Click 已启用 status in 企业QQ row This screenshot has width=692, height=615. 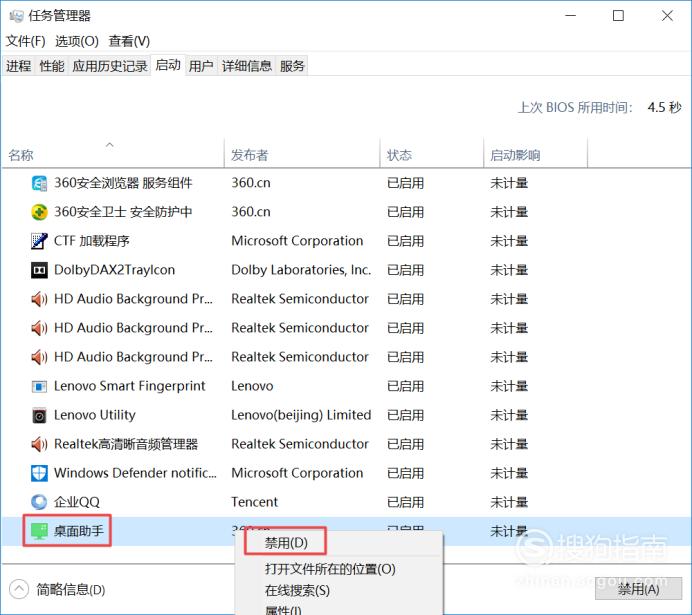406,502
